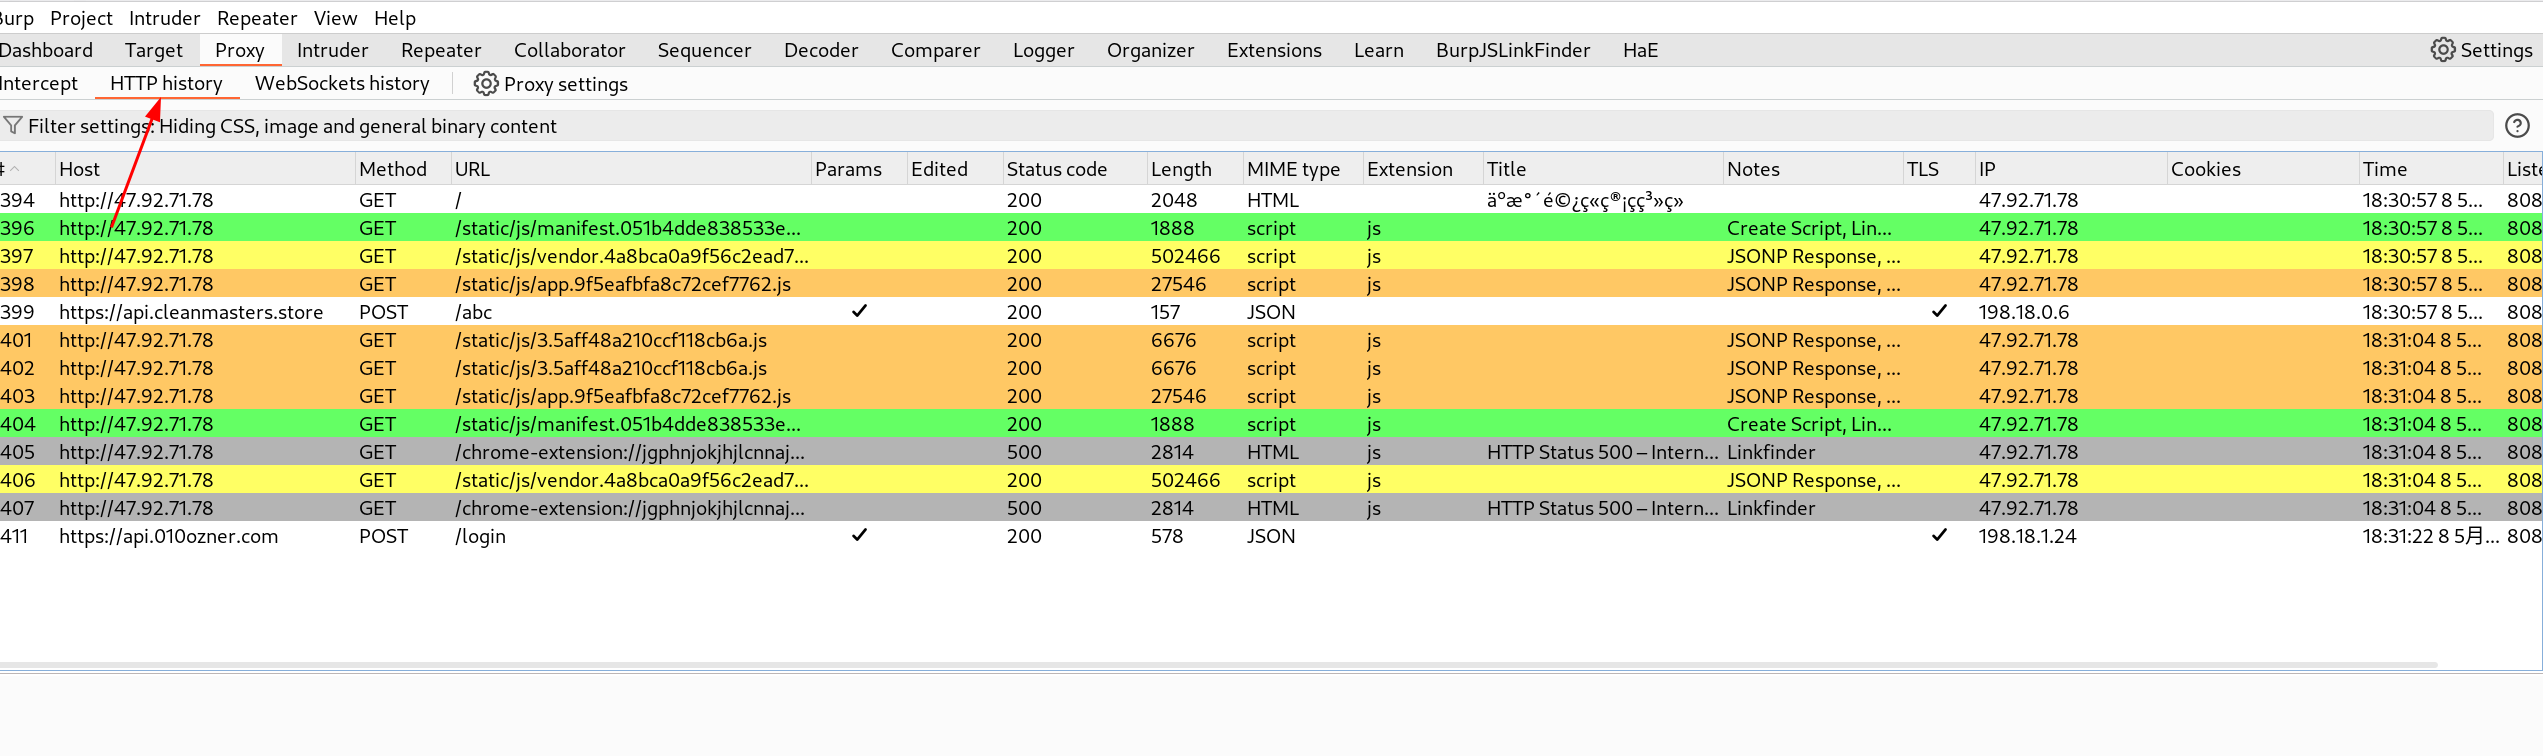Sort by the URL column header
Screen dimensions: 2543x756
click(x=630, y=169)
